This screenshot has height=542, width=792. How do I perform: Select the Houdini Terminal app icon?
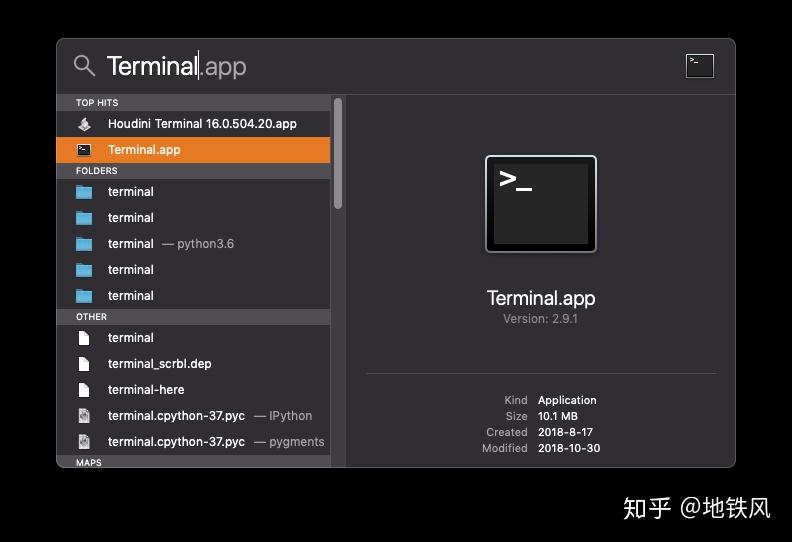click(84, 124)
